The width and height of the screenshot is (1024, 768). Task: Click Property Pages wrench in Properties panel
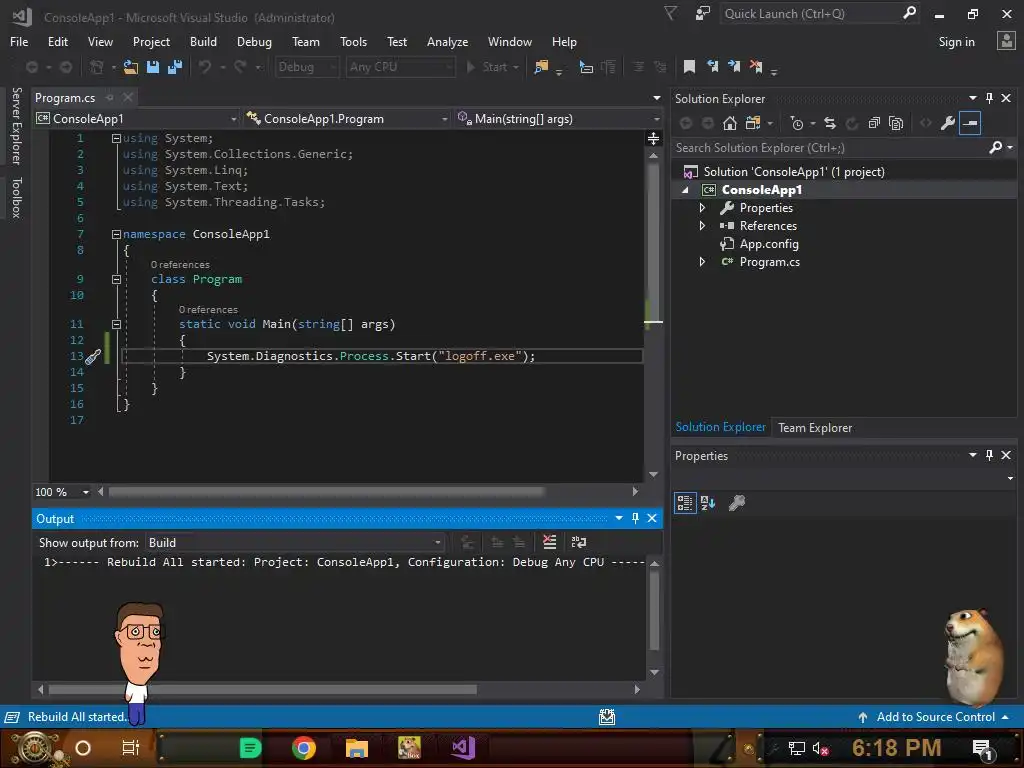click(x=737, y=503)
